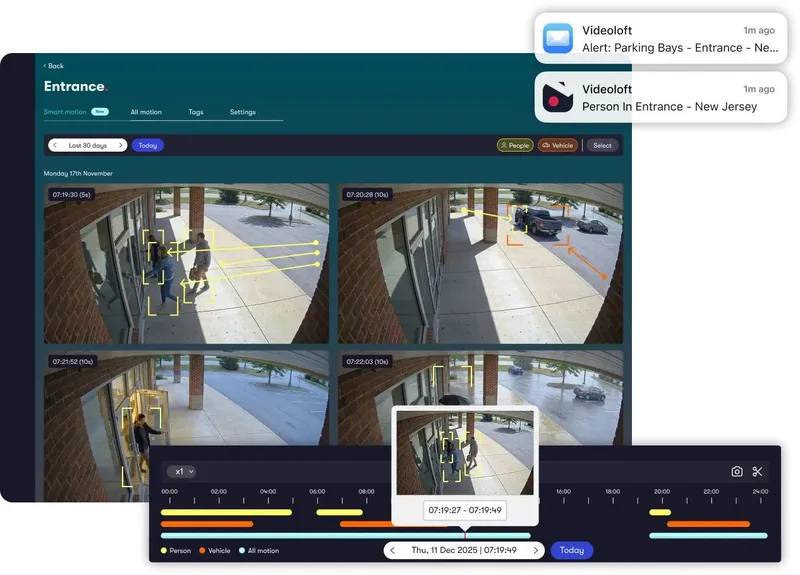Click the red playhead on the timeline

point(464,534)
